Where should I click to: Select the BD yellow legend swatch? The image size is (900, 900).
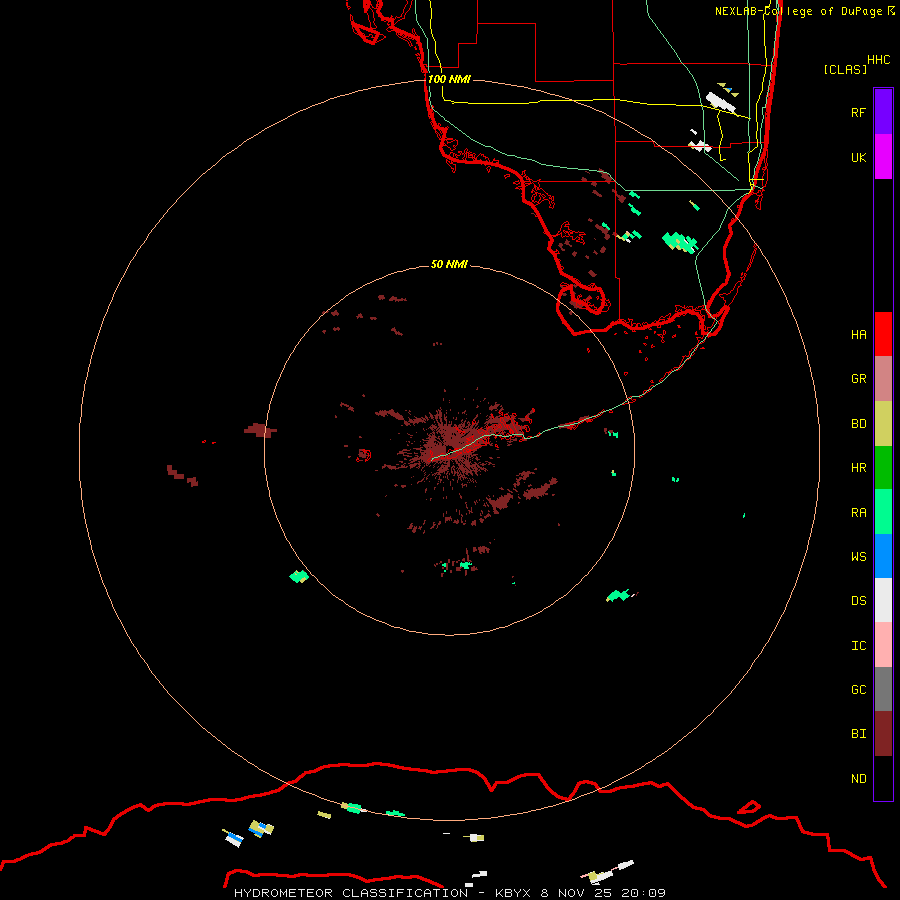(x=883, y=424)
